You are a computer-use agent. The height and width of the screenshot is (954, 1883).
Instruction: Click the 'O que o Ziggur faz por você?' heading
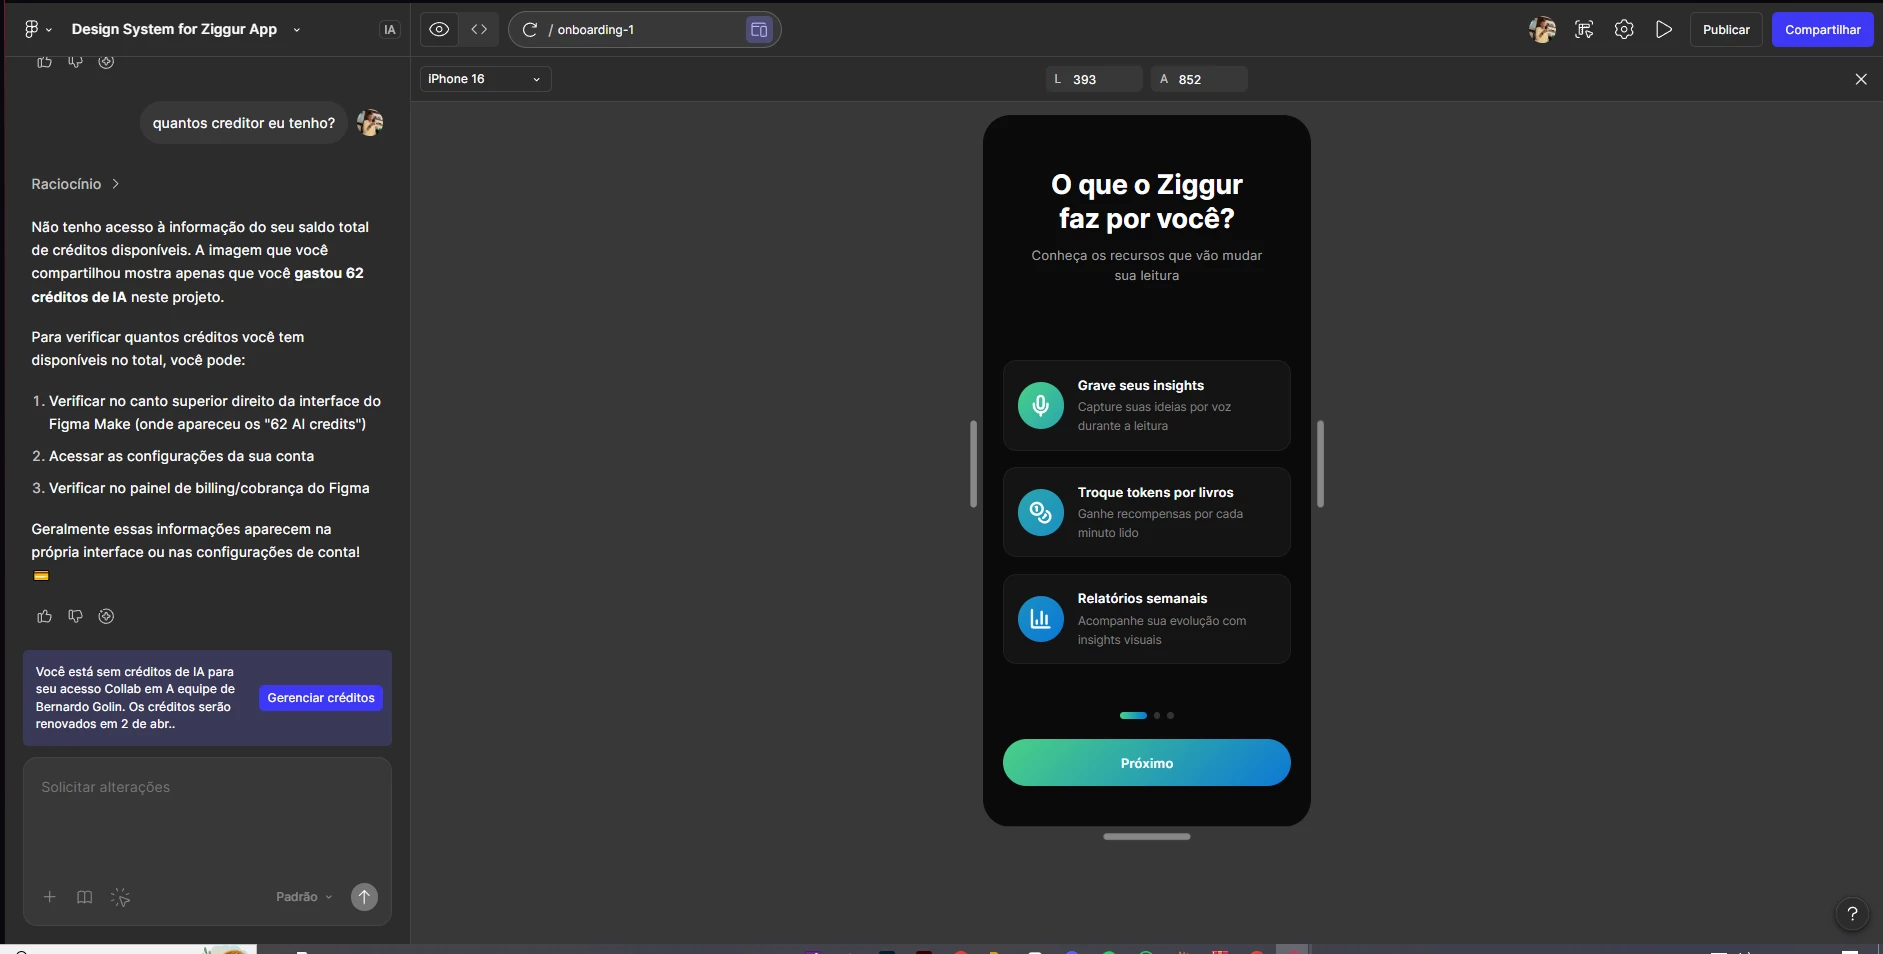click(x=1146, y=201)
